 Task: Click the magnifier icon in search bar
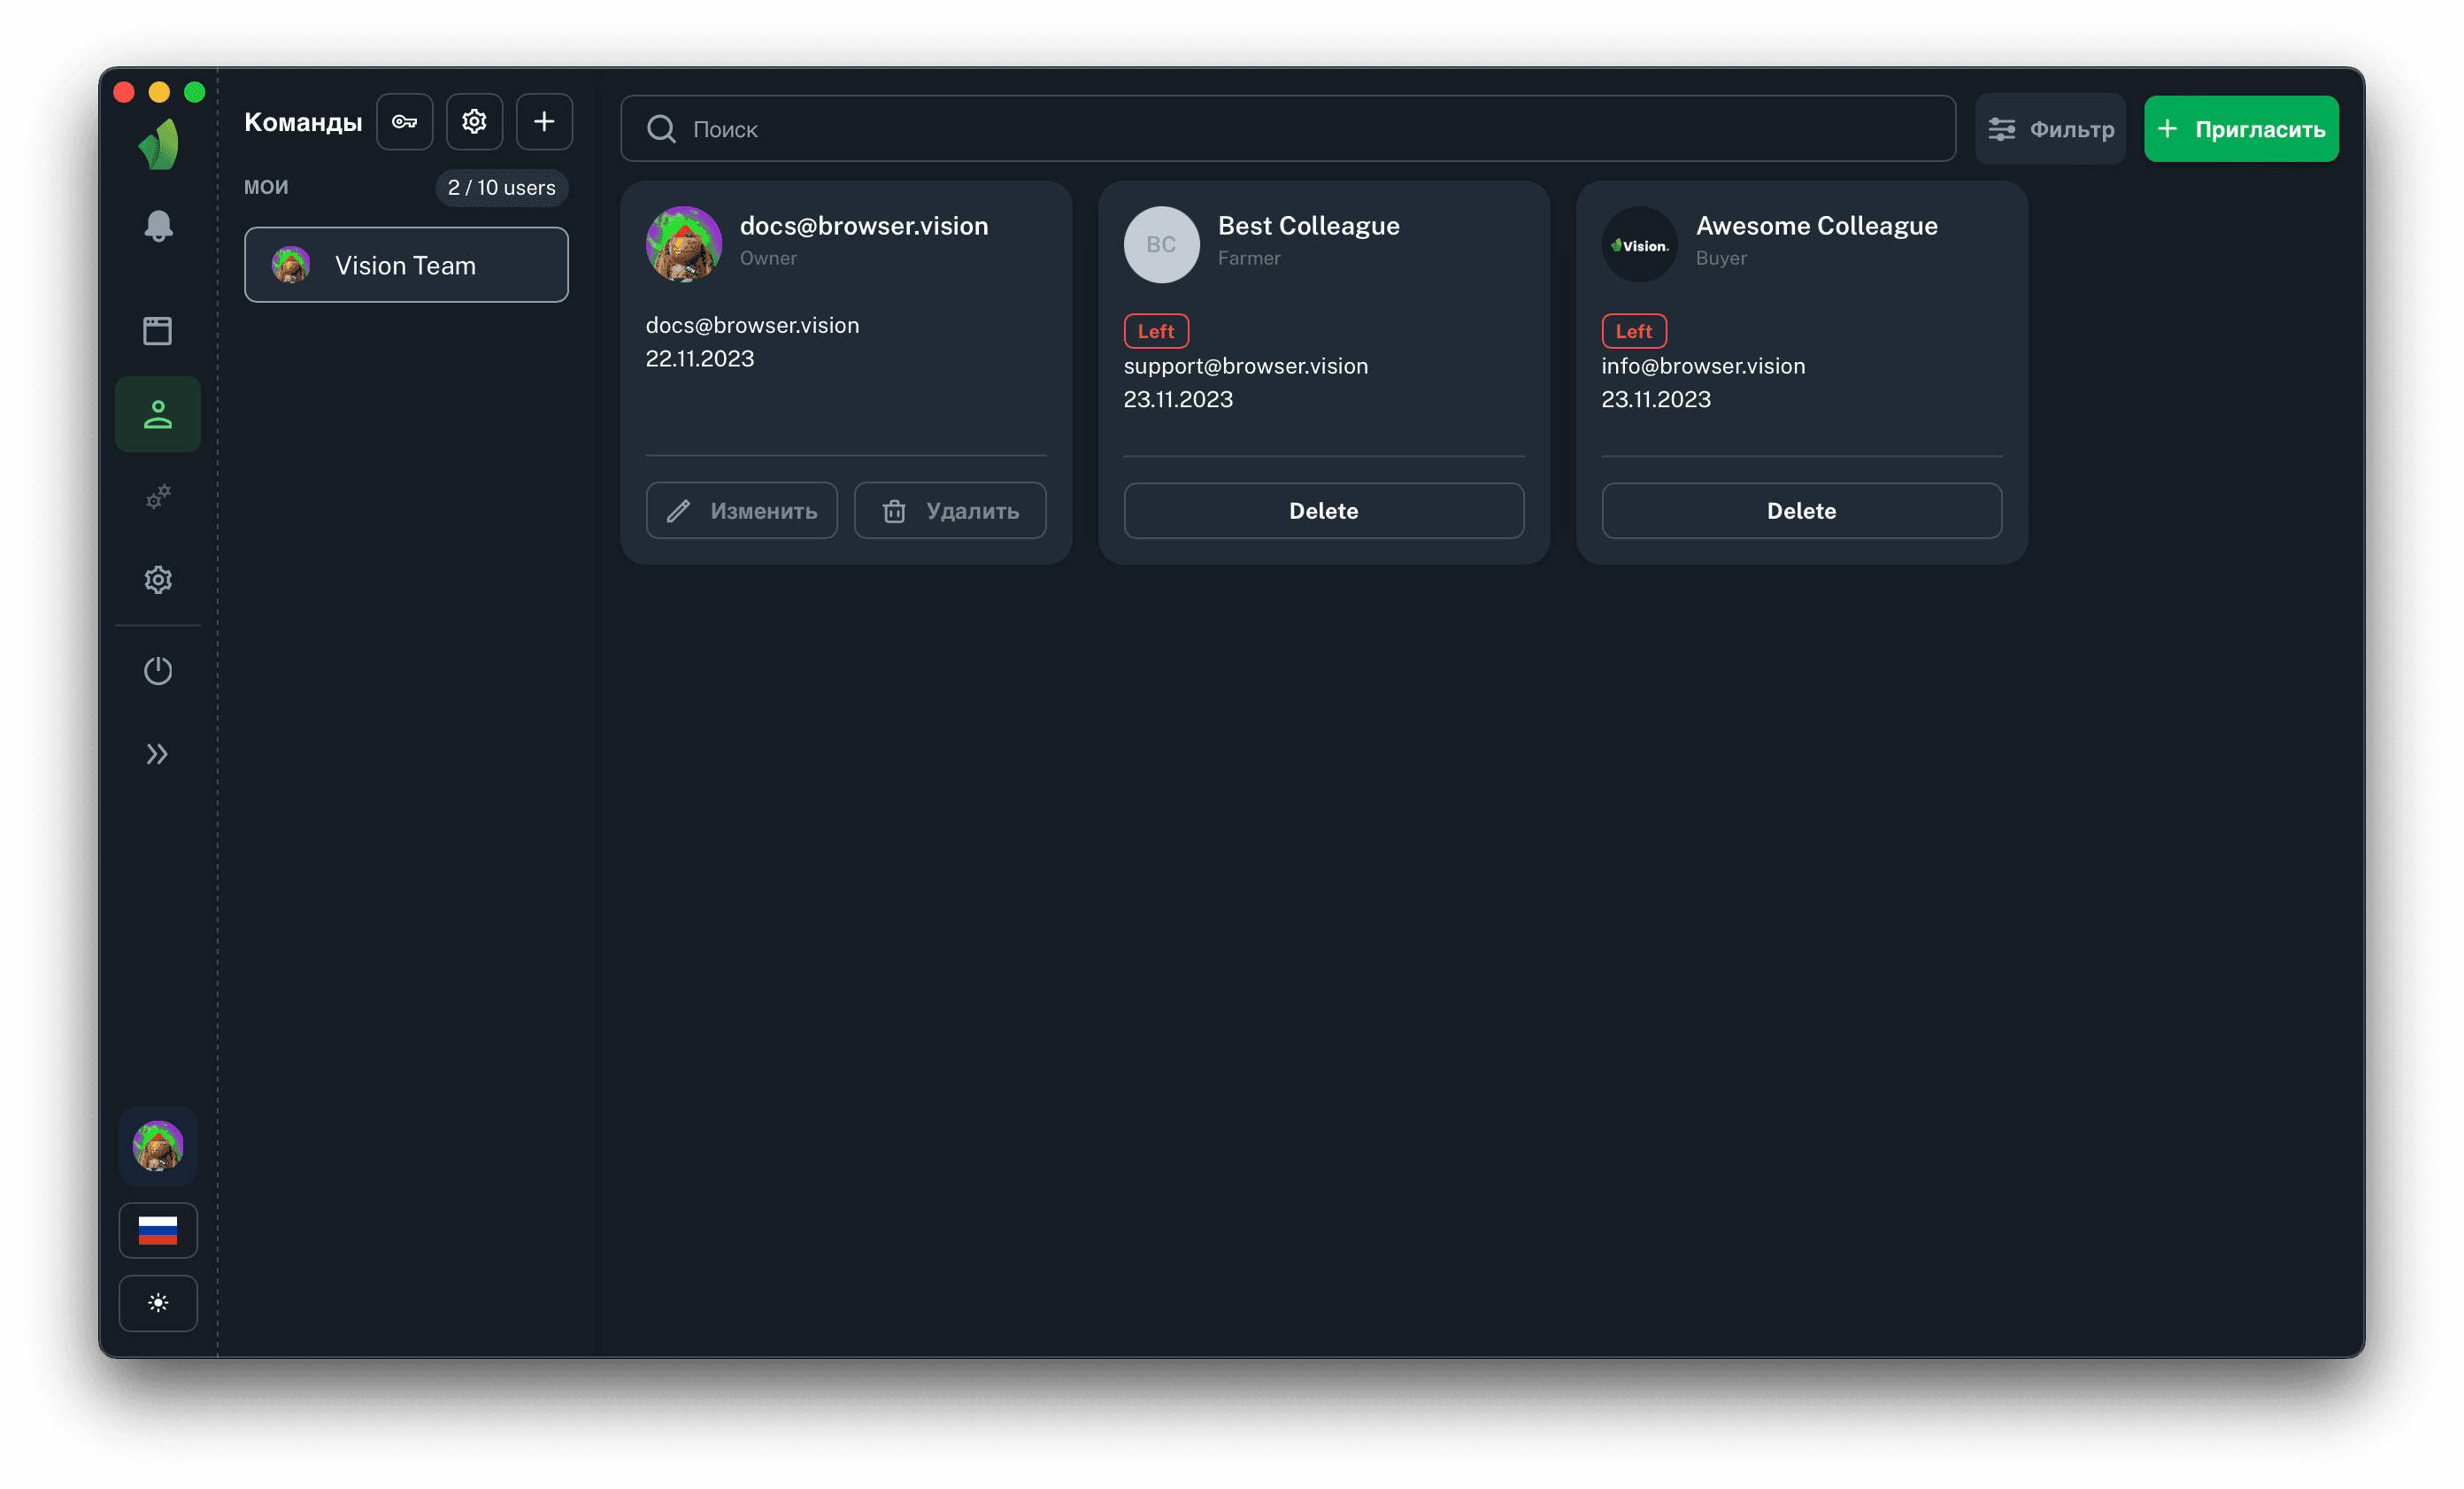661,129
